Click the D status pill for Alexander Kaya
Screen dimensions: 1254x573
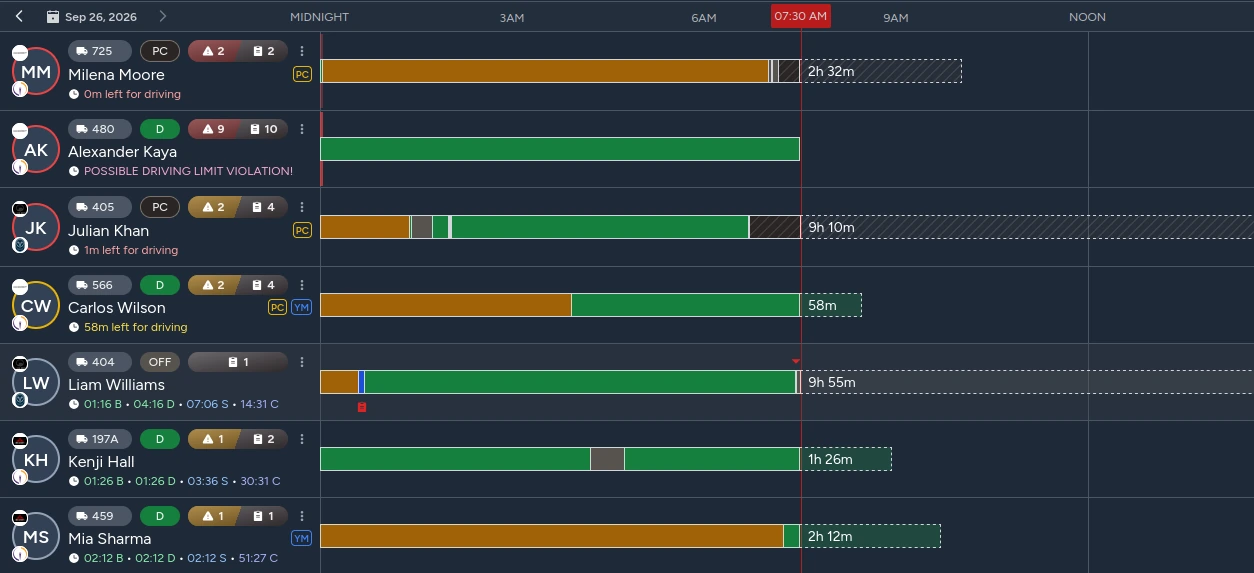[160, 129]
